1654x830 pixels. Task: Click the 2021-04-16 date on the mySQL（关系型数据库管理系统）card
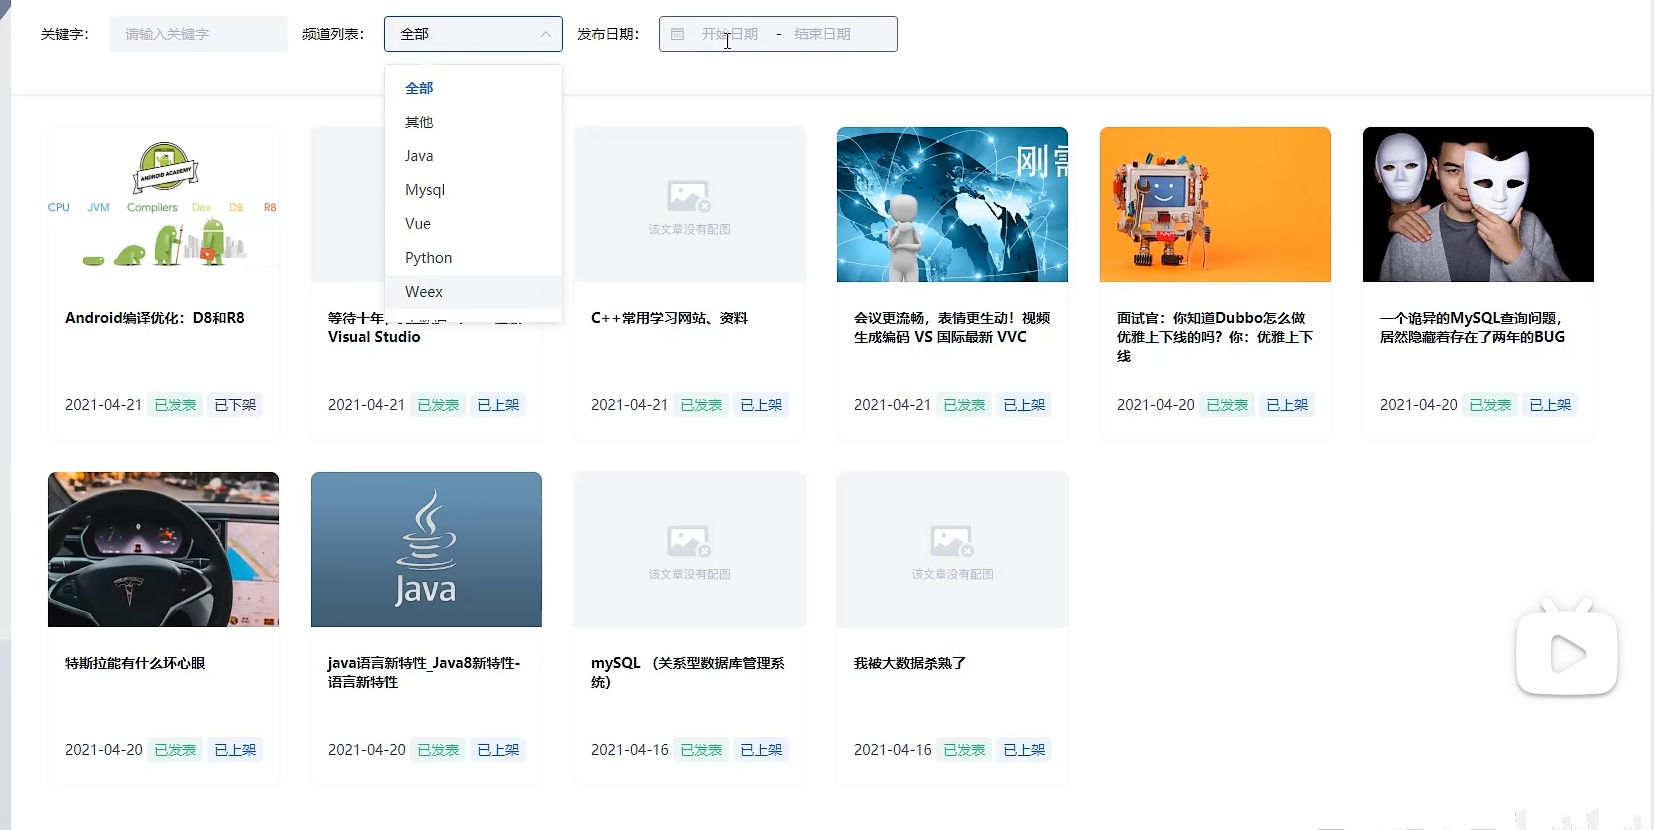[x=630, y=750]
